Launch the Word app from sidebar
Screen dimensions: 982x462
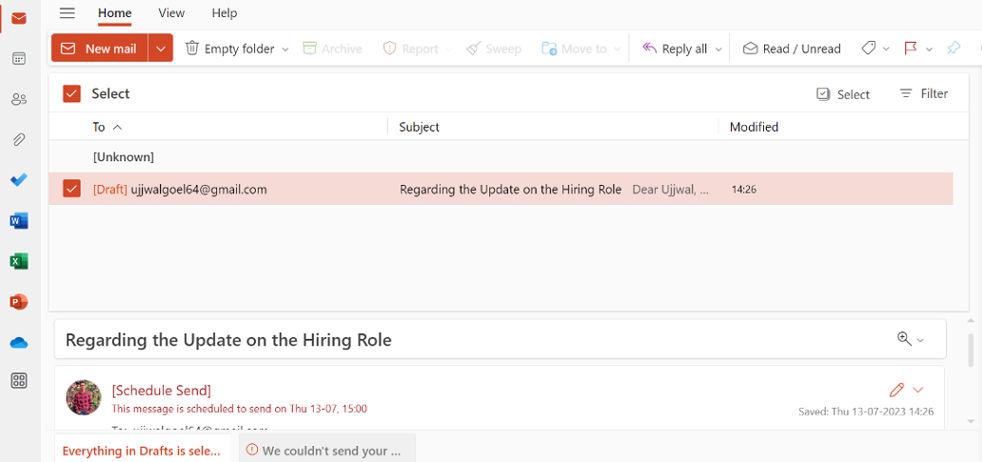click(x=19, y=221)
